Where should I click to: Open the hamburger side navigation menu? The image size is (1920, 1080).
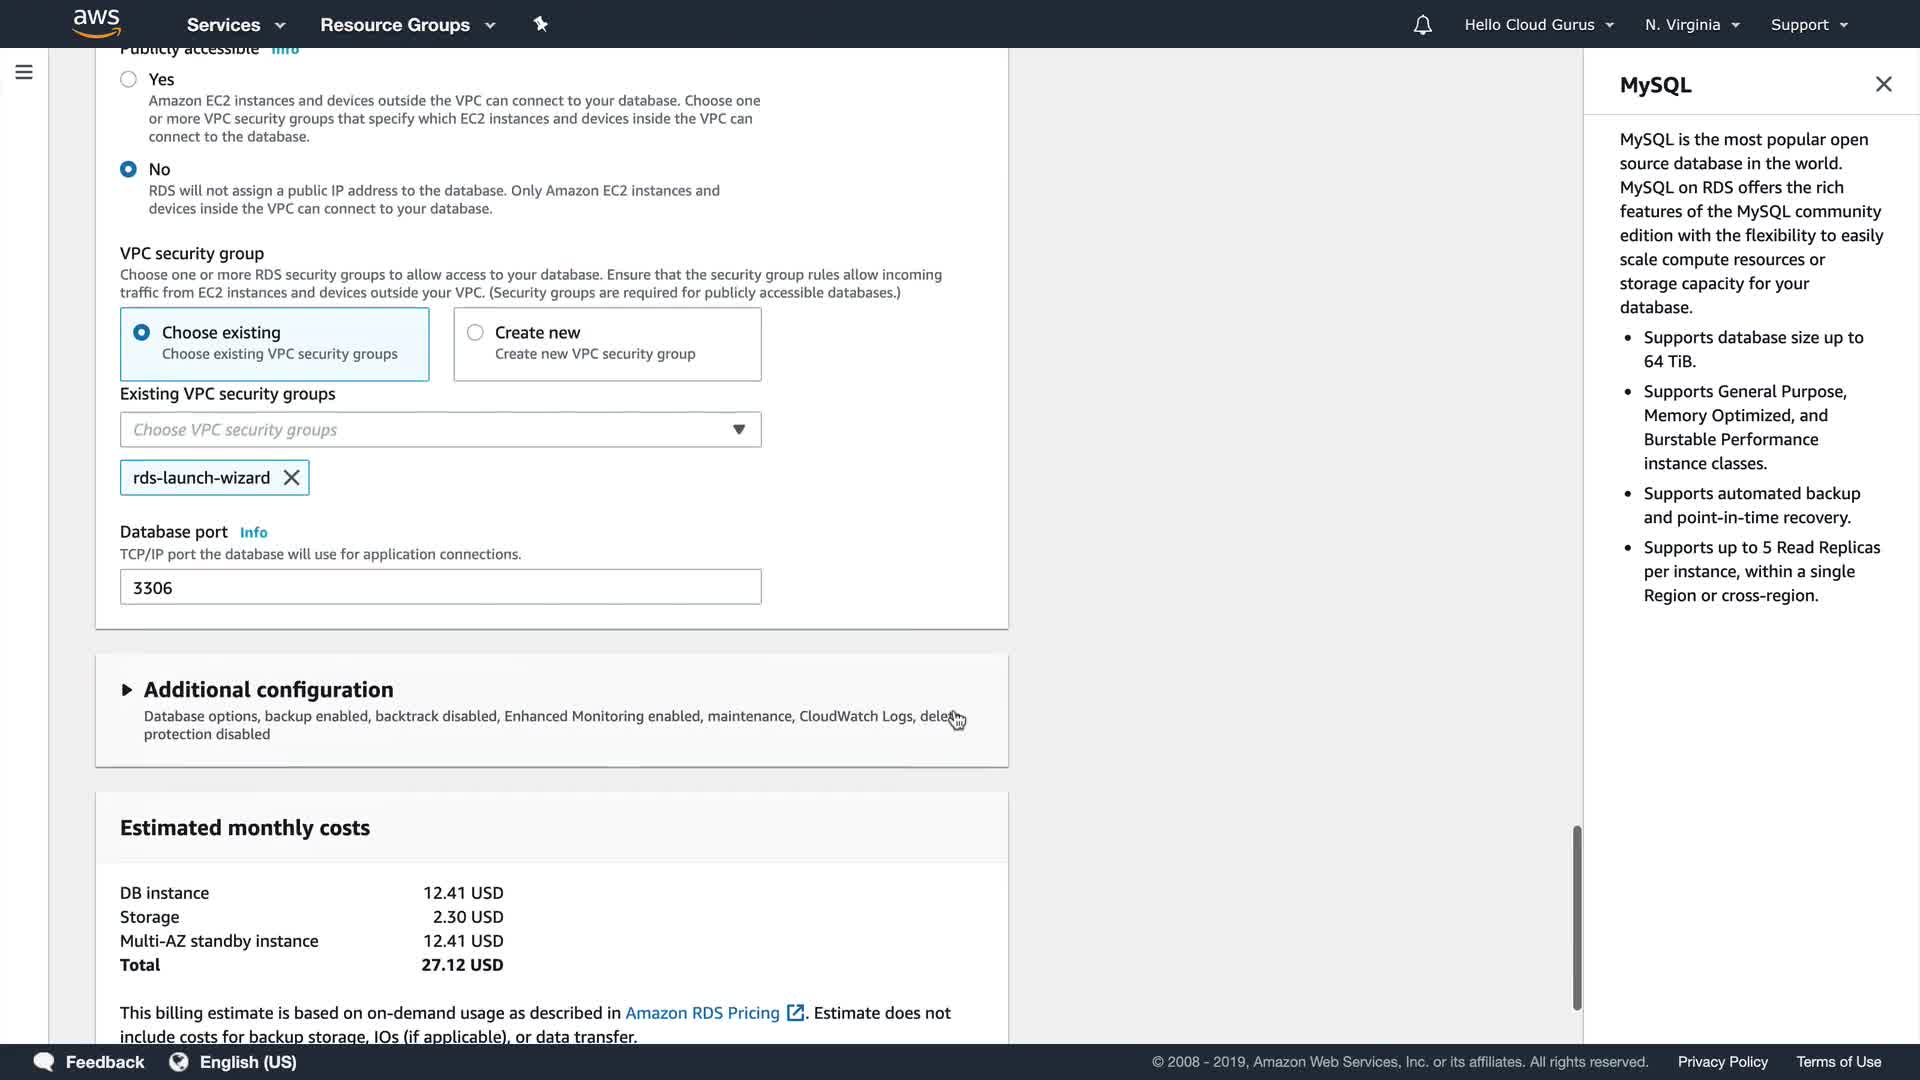coord(24,72)
